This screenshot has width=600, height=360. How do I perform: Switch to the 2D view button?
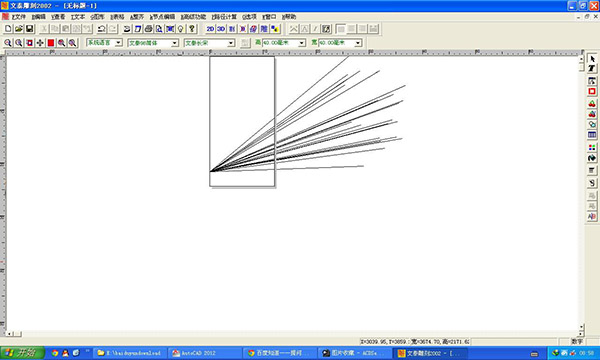click(x=210, y=29)
